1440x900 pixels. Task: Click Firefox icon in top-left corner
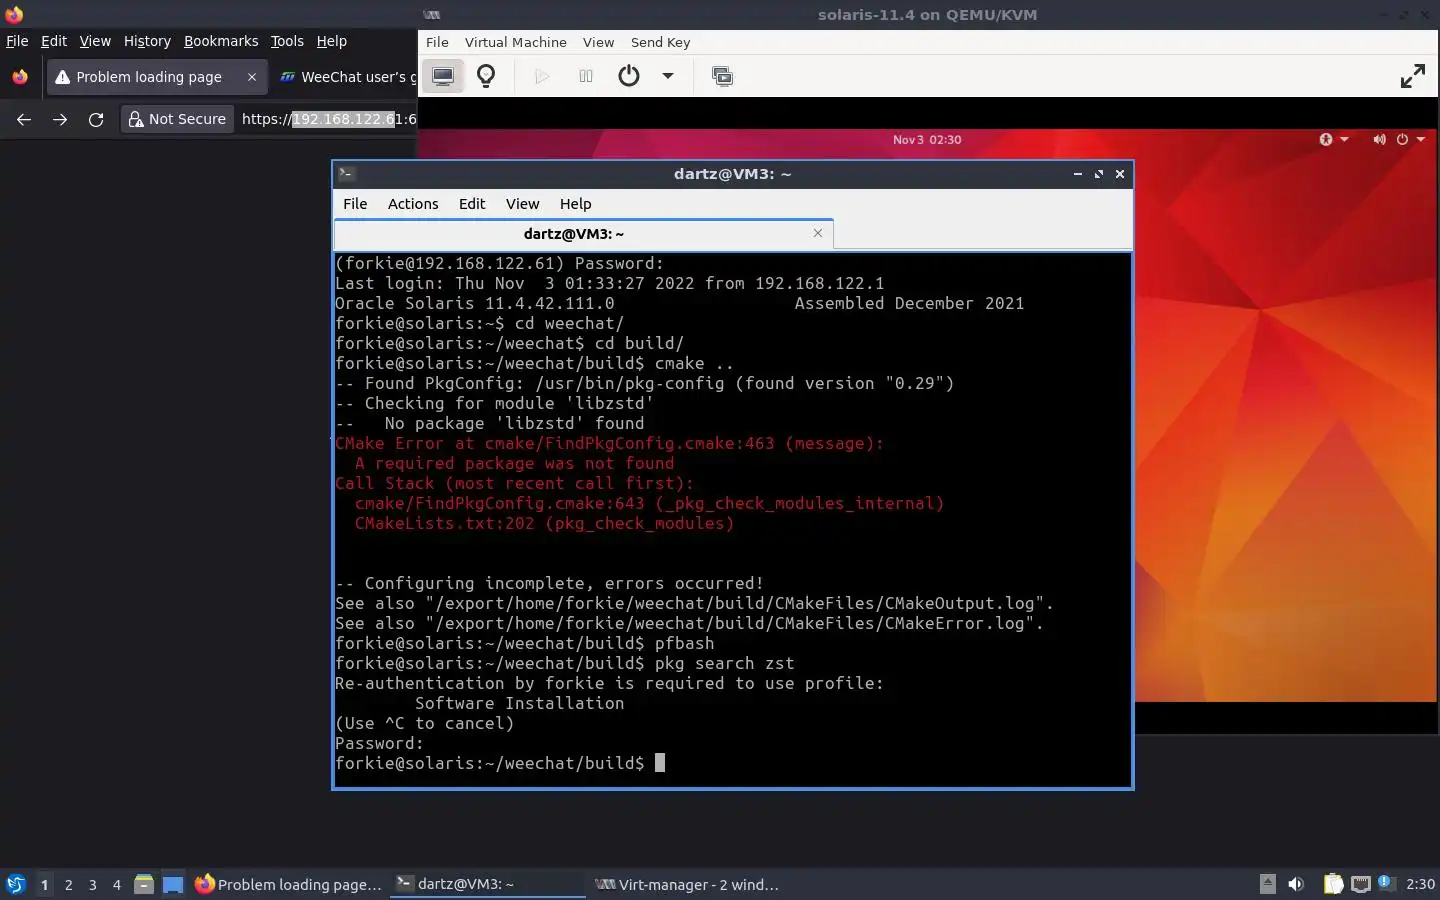pos(14,14)
